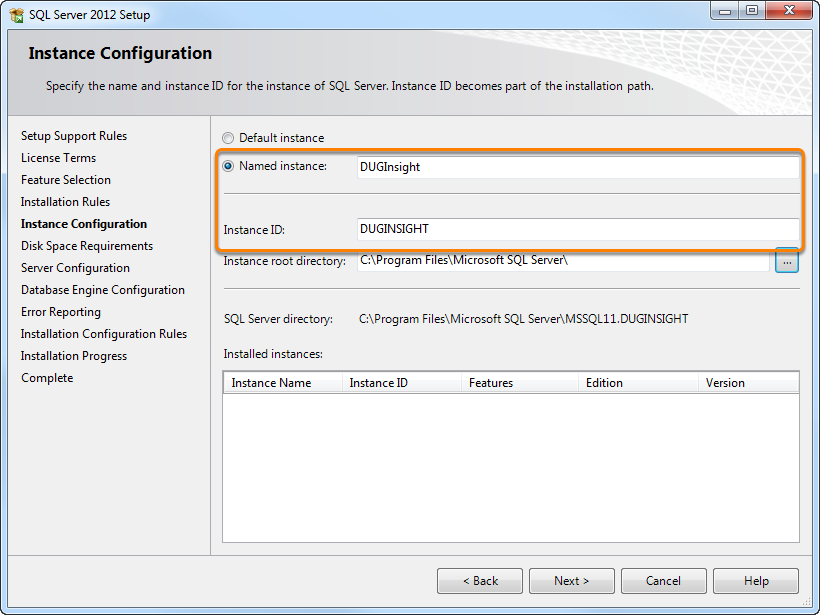Screen dimensions: 820x615
Task: Click the Named instance text field
Action: [x=578, y=167]
